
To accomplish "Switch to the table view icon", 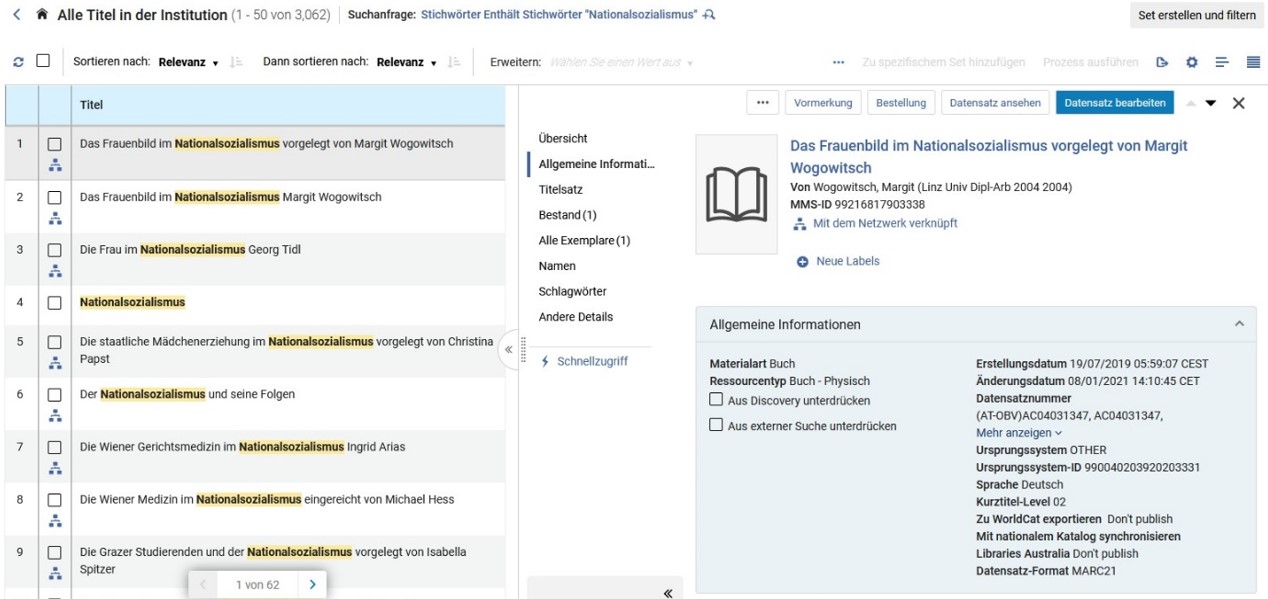I will pos(1253,62).
